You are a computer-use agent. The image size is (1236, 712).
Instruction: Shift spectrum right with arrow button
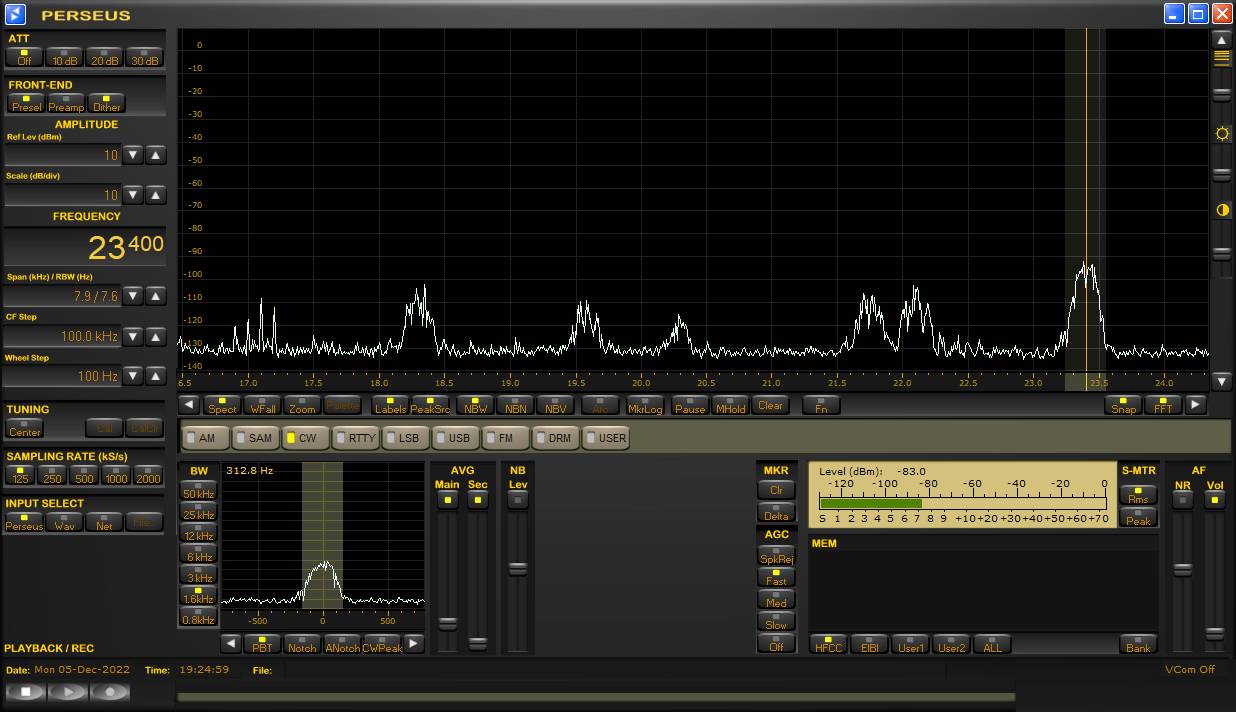pos(1196,405)
